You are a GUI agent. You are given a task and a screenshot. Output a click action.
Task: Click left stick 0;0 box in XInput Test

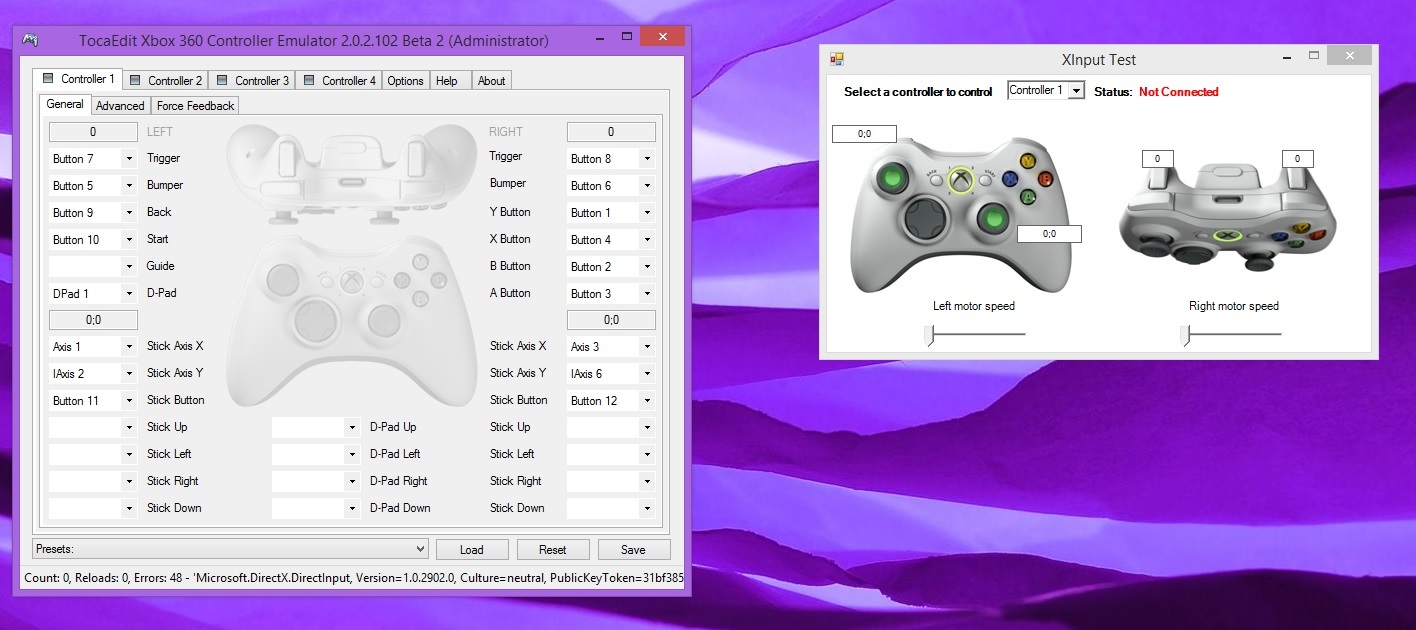coord(864,134)
